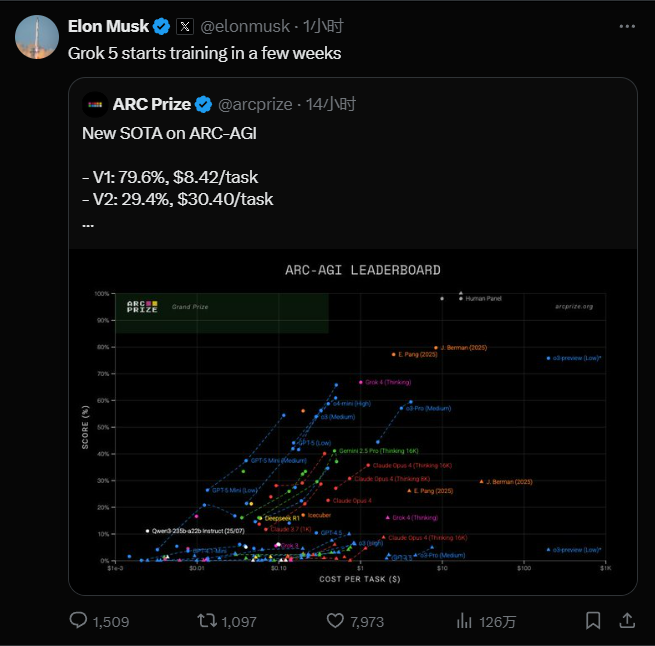Open the ARC-AGI Leaderboard chart image

click(353, 422)
